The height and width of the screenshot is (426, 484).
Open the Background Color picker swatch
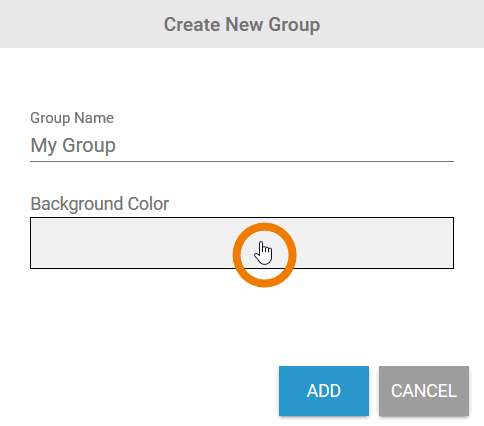point(242,243)
